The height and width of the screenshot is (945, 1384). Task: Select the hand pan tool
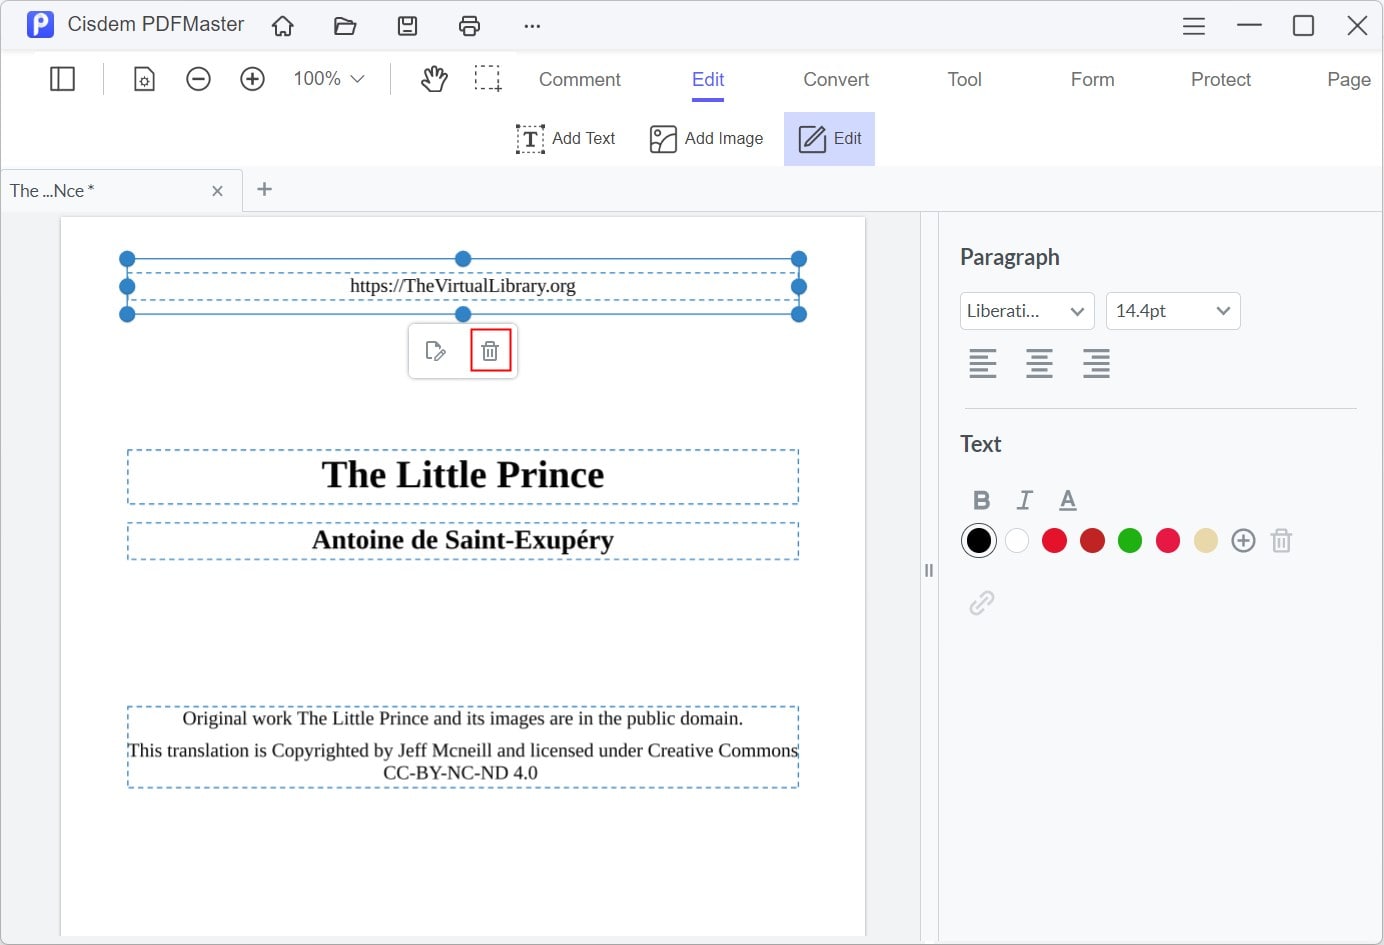coord(434,79)
